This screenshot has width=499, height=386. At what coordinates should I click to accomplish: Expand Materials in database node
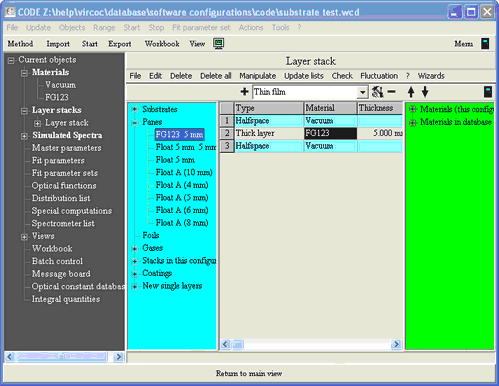tap(413, 122)
